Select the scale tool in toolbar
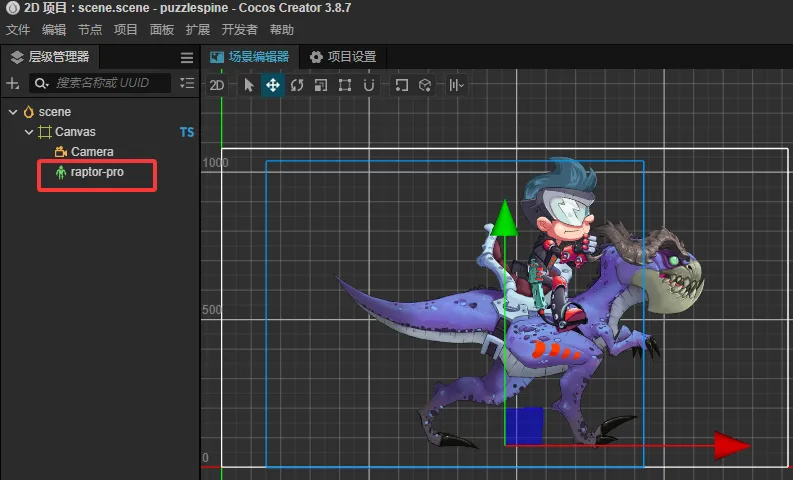Image resolution: width=793 pixels, height=480 pixels. 321,86
